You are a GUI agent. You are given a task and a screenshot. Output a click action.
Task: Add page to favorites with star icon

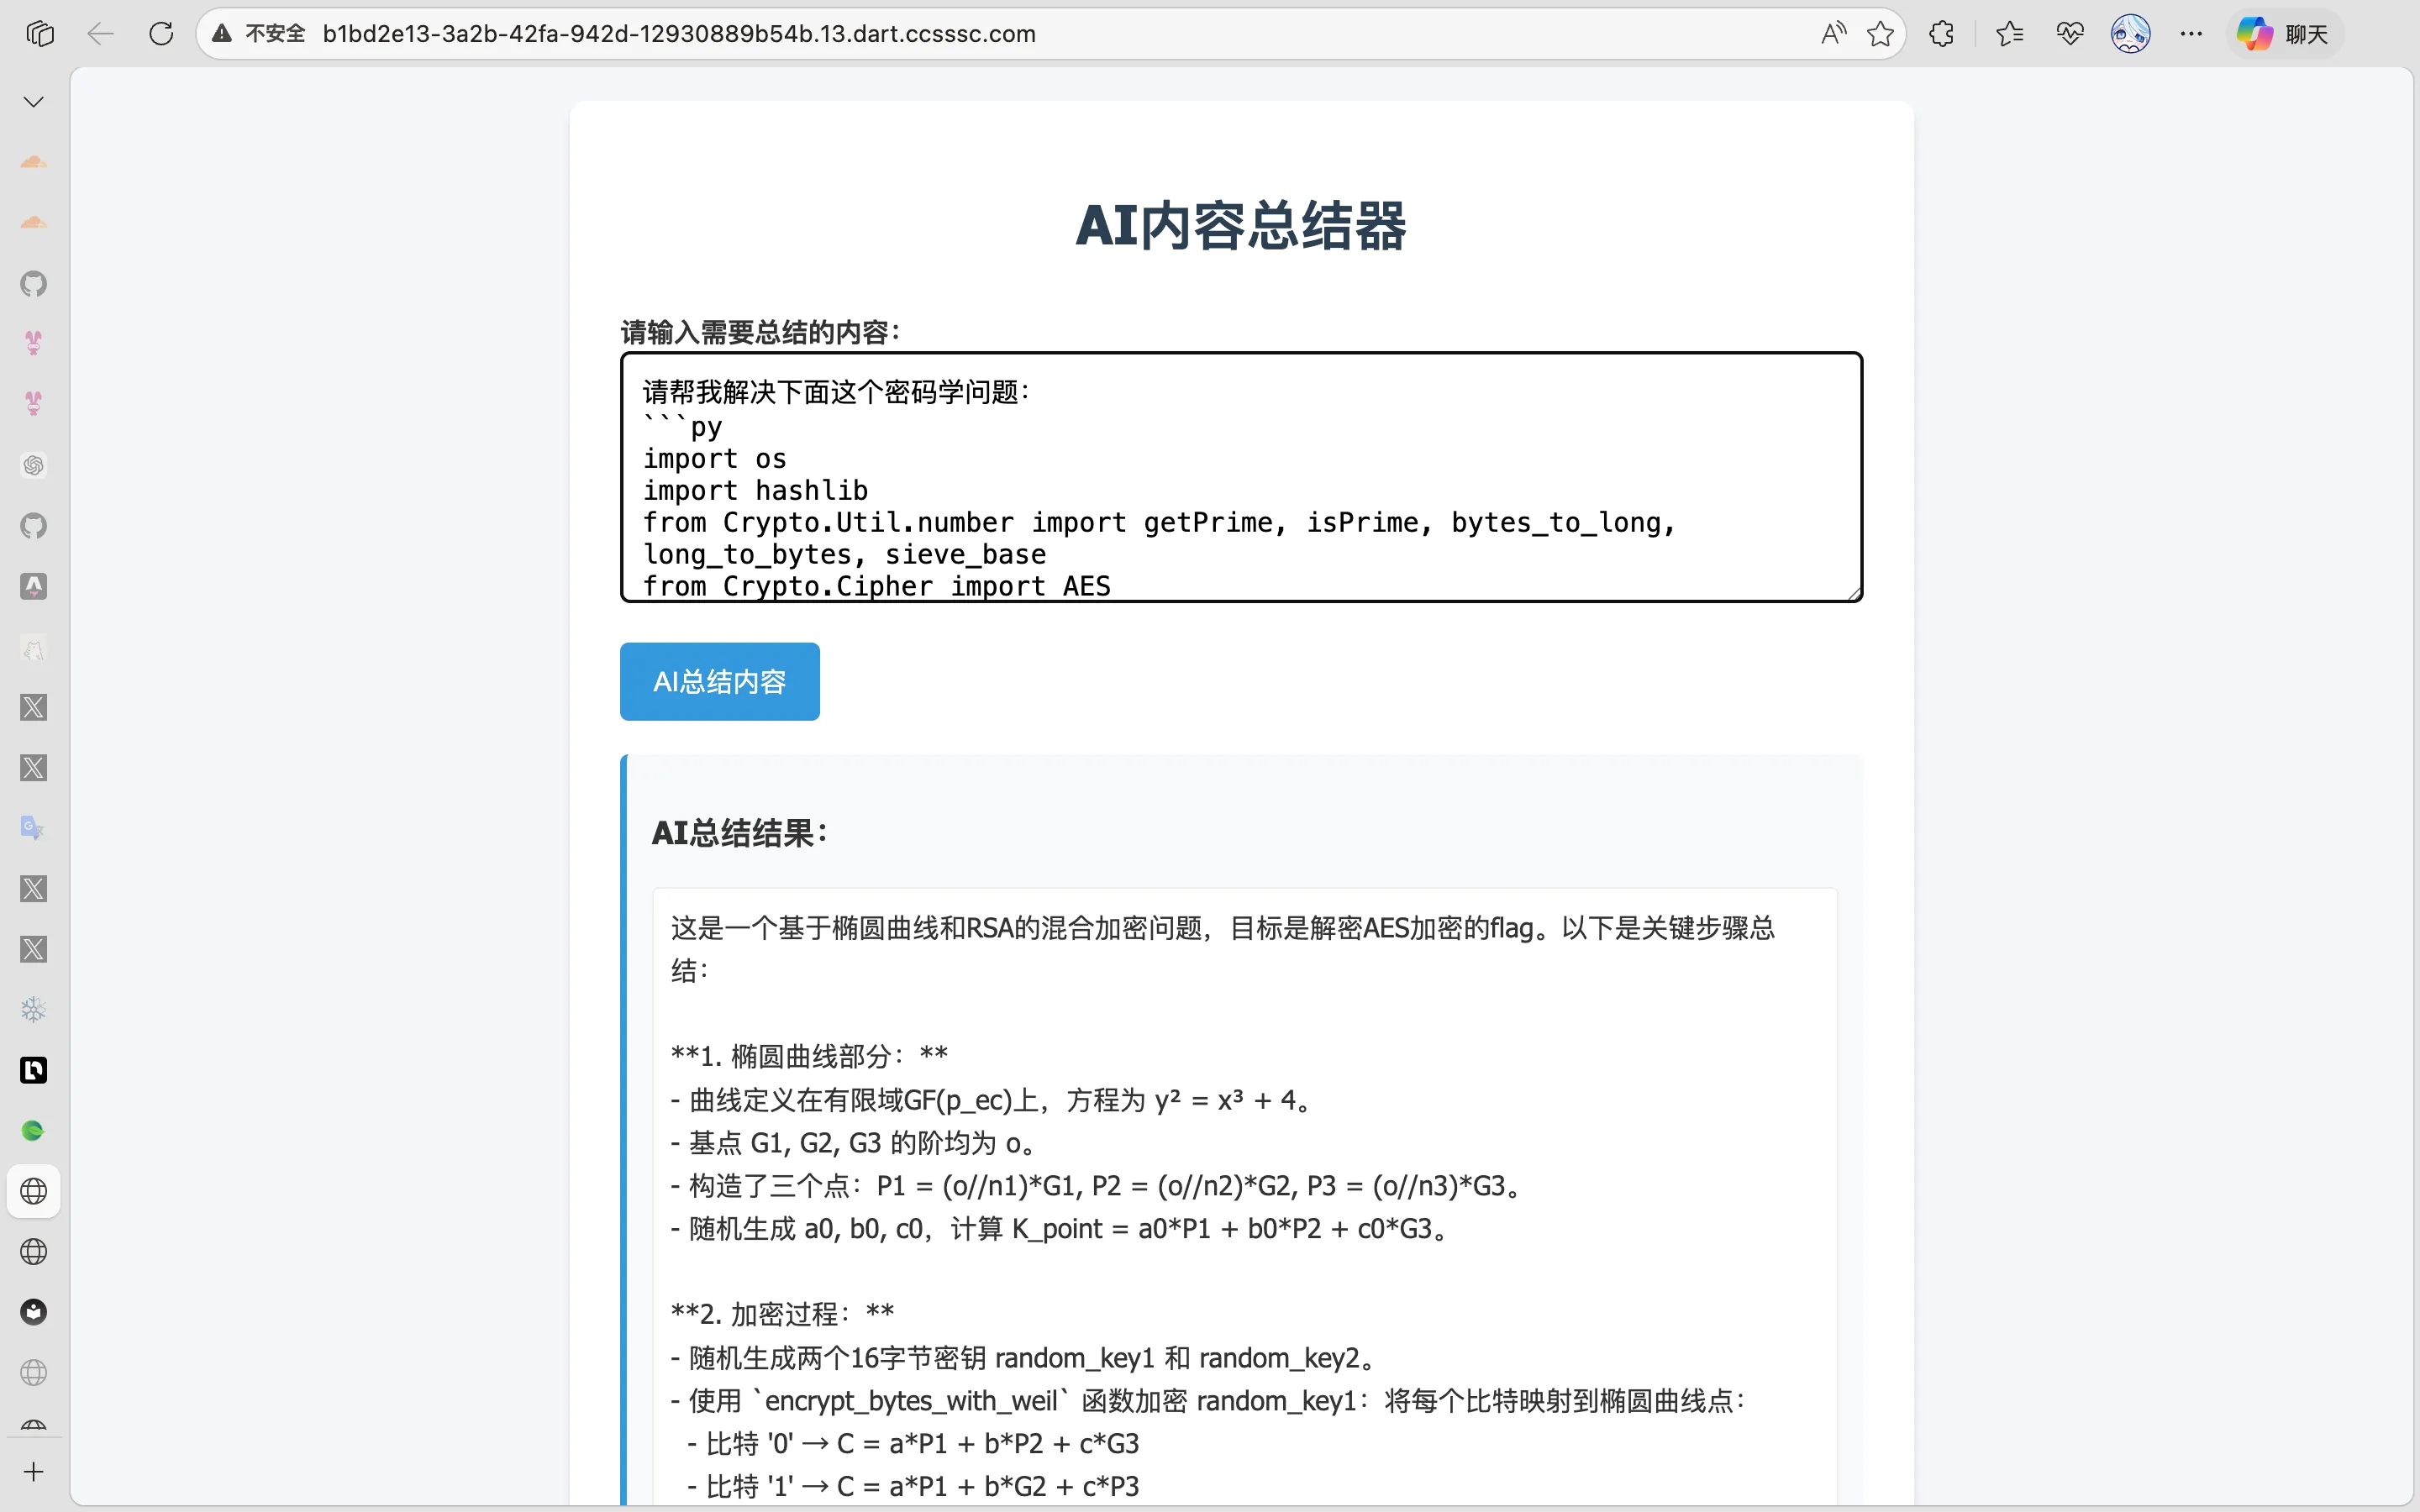(x=1880, y=34)
